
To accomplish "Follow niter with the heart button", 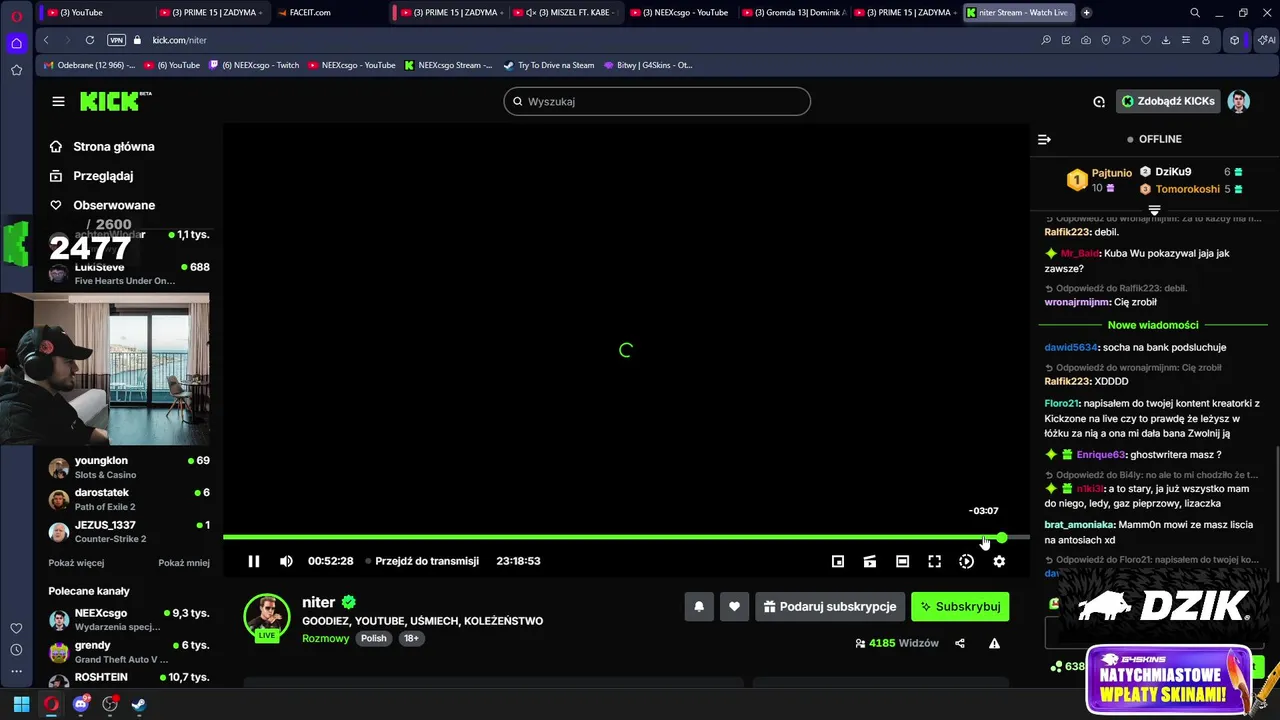I will pyautogui.click(x=734, y=606).
